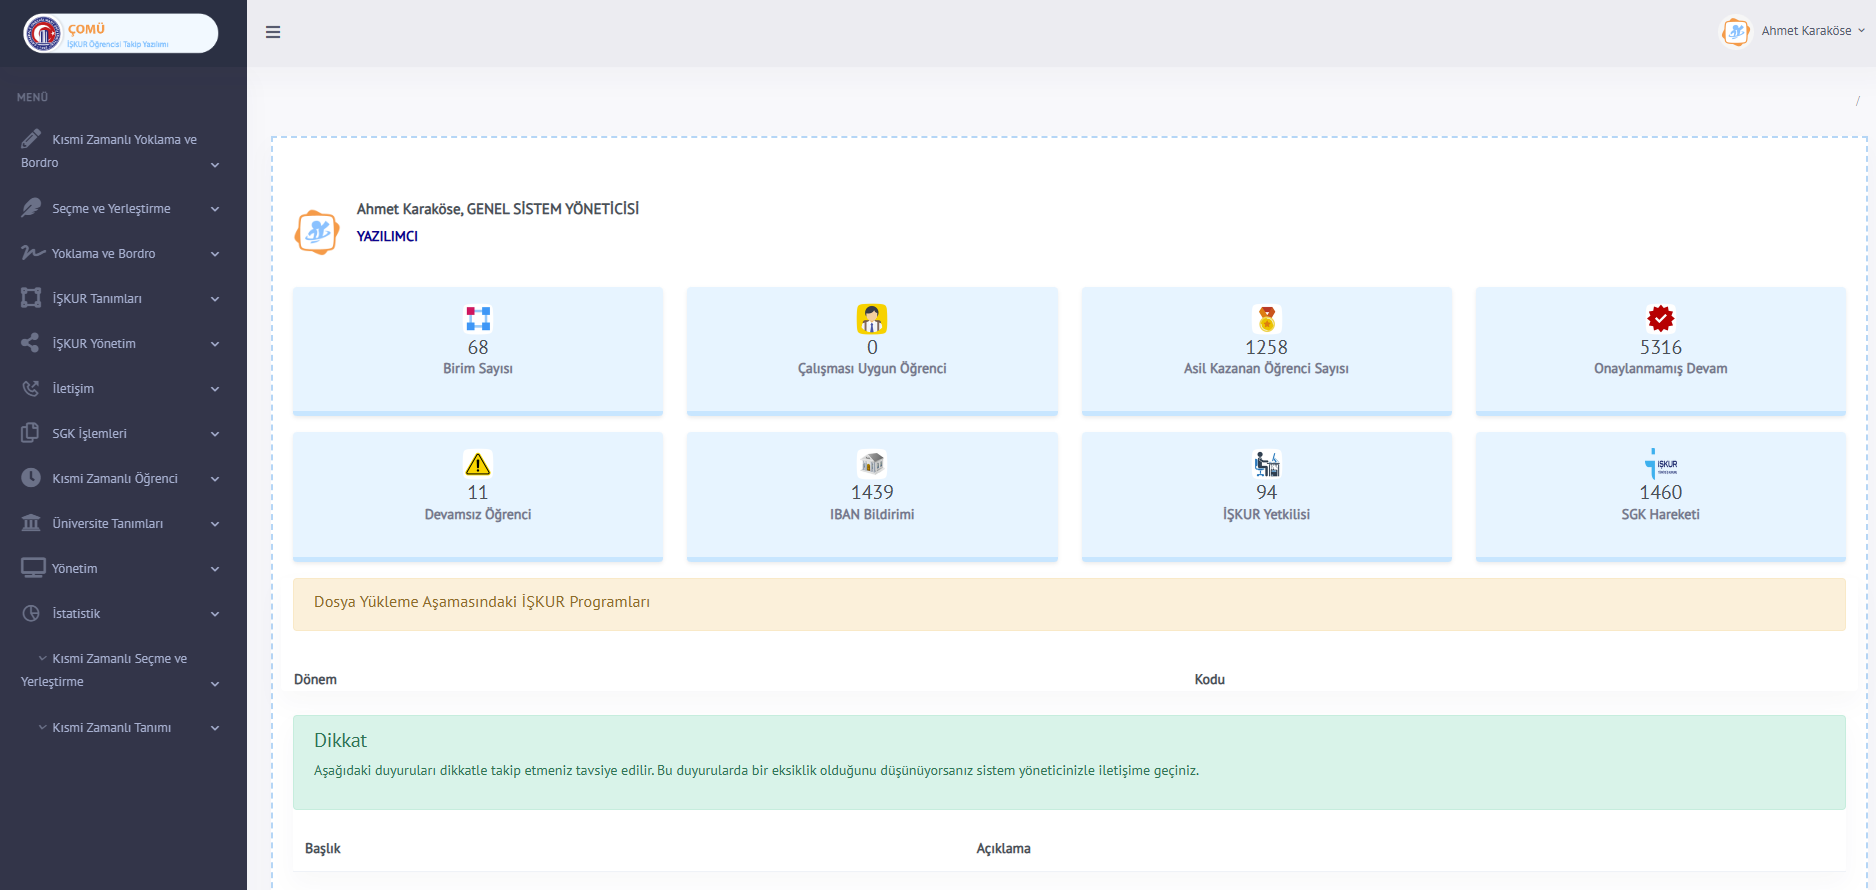
Task: Click the pencil icon for Kısmi Zamanlı Yoklama
Action: 31,138
